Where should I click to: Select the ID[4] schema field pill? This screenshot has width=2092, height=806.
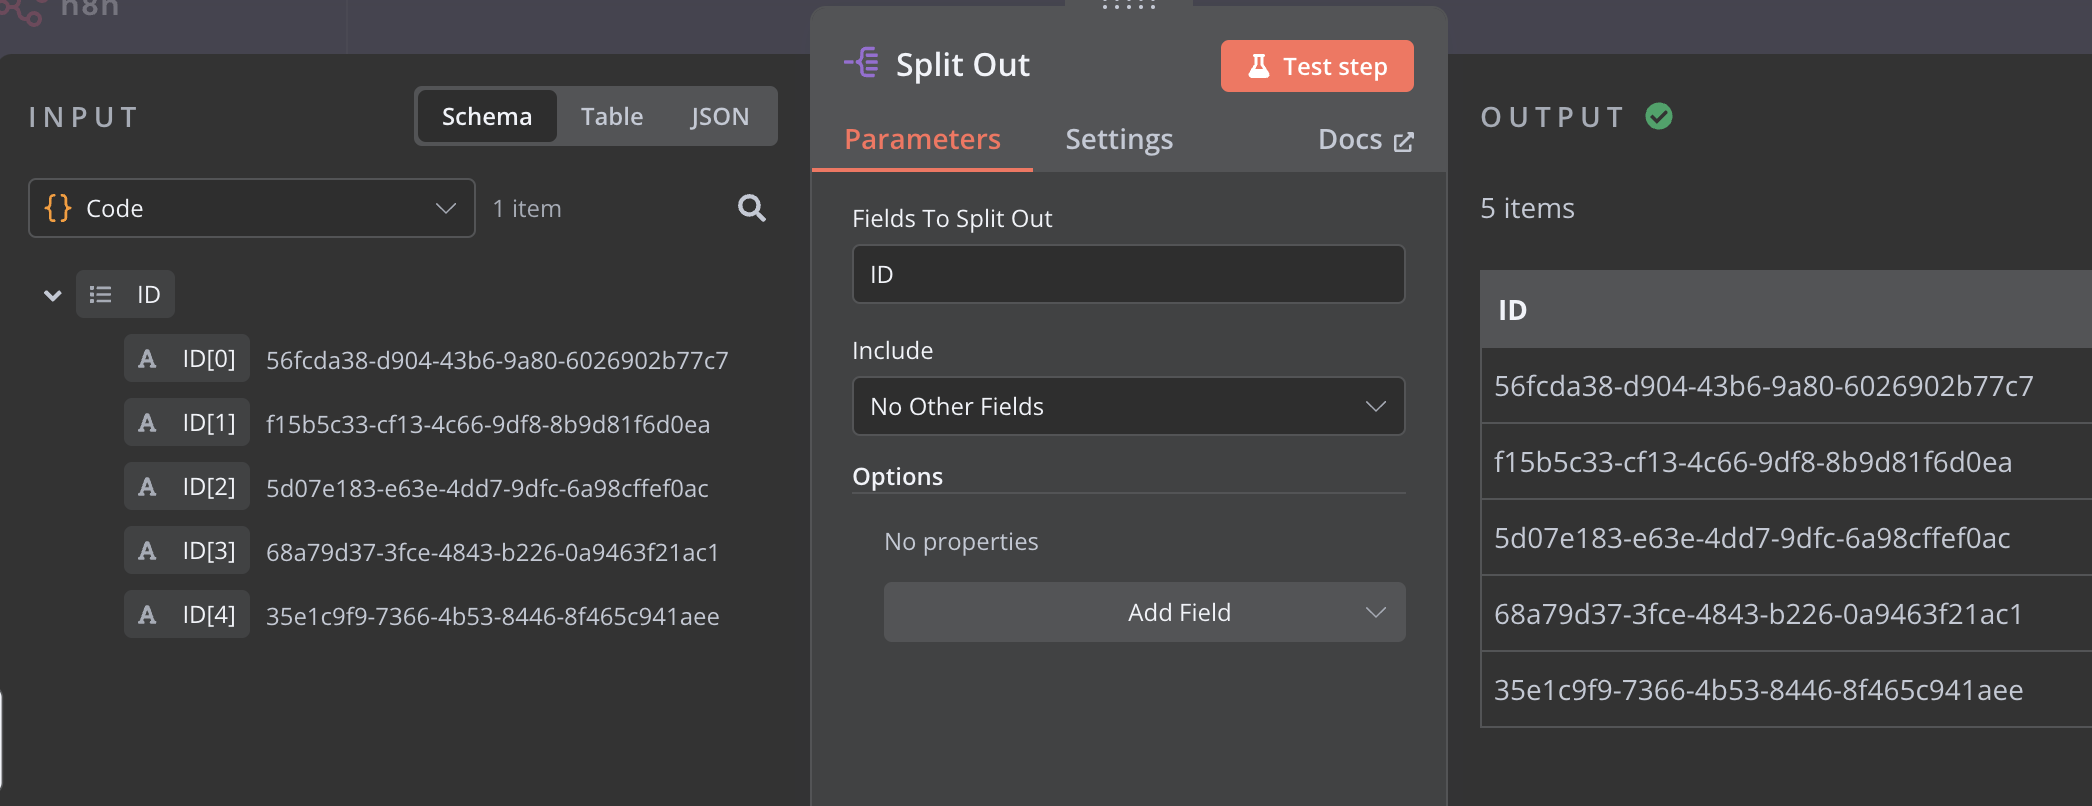tap(187, 615)
